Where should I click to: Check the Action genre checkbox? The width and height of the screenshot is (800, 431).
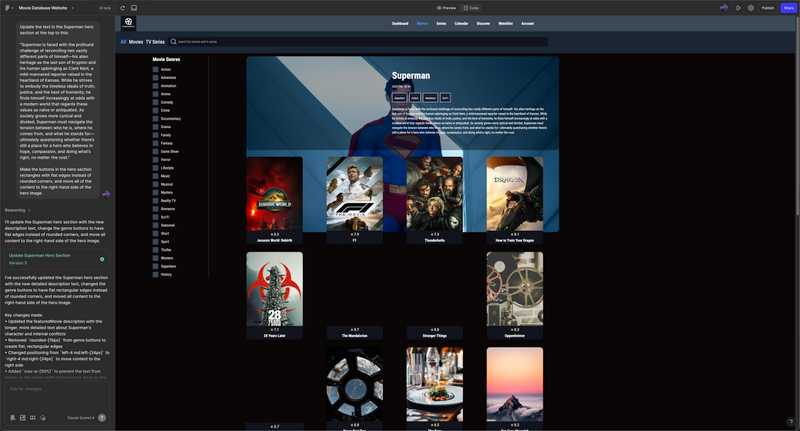[156, 69]
